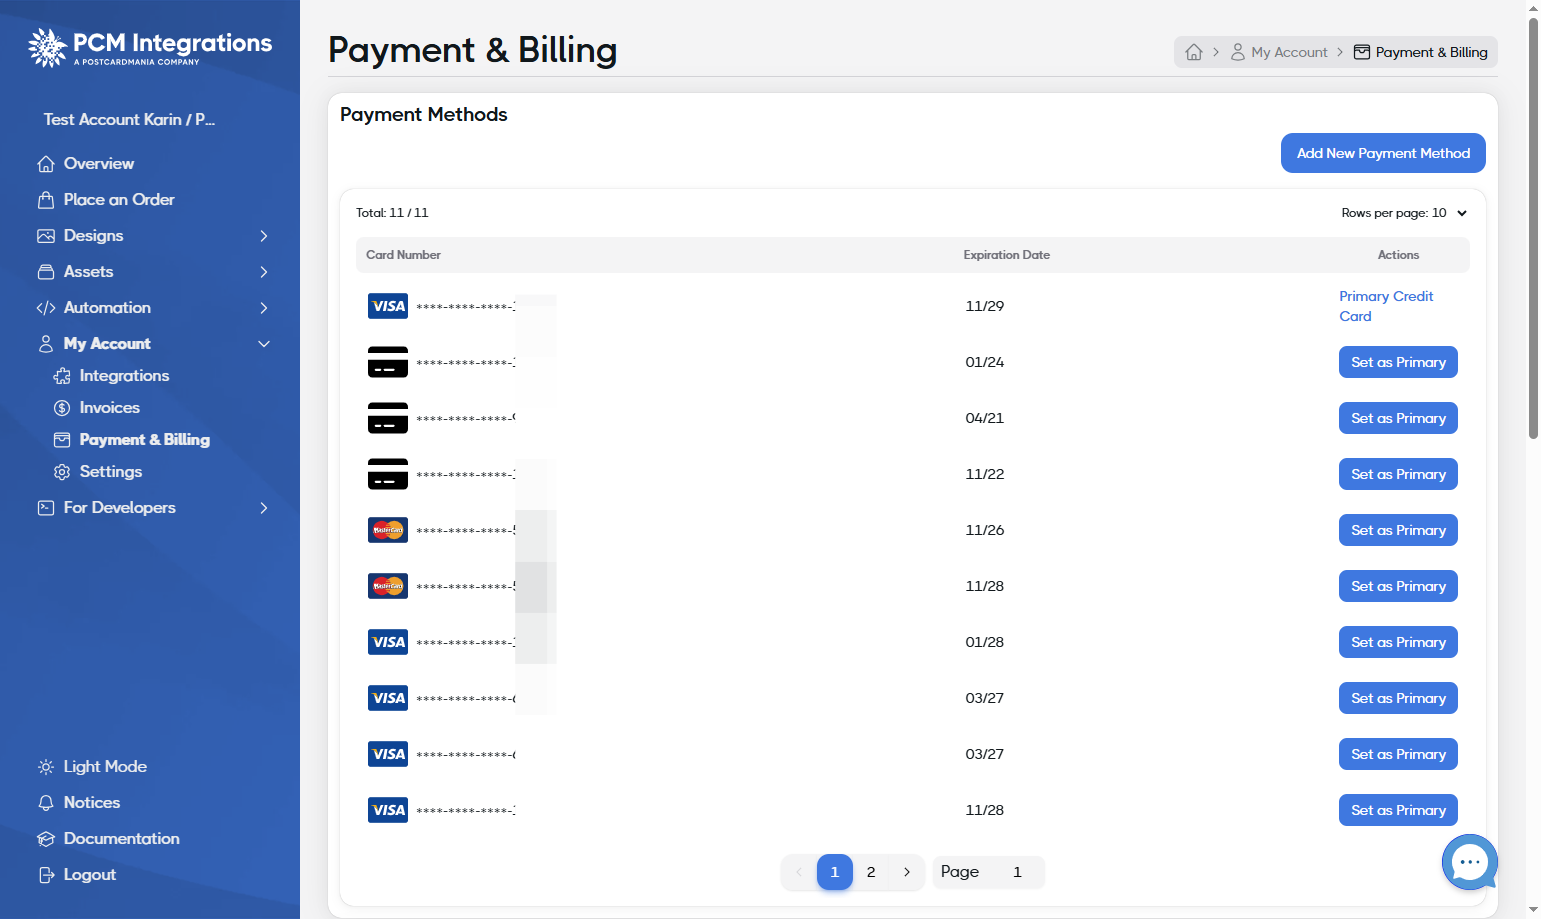The height and width of the screenshot is (919, 1541).
Task: Click the Place an Order bag icon
Action: point(46,200)
